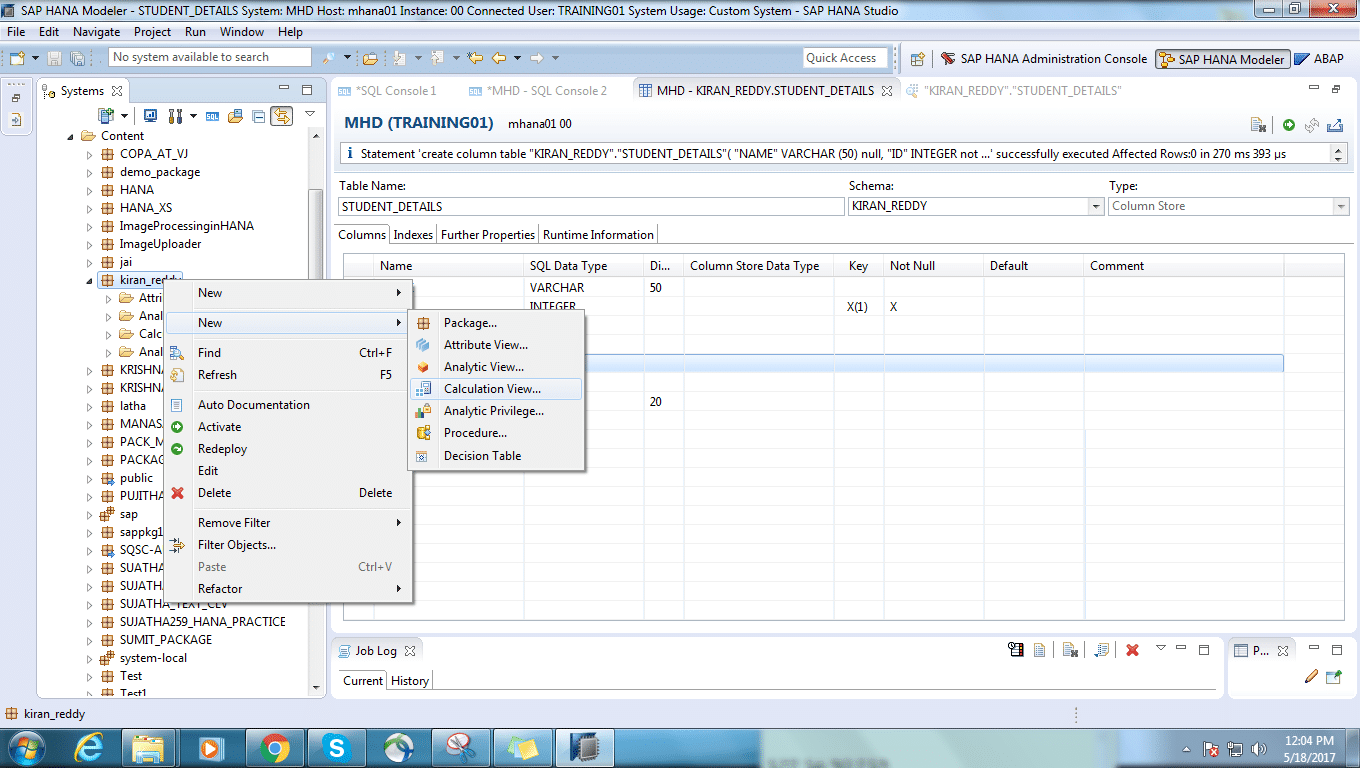The height and width of the screenshot is (768, 1360).
Task: Switch to *MHD - SQL Console 2 tab
Action: (x=538, y=91)
